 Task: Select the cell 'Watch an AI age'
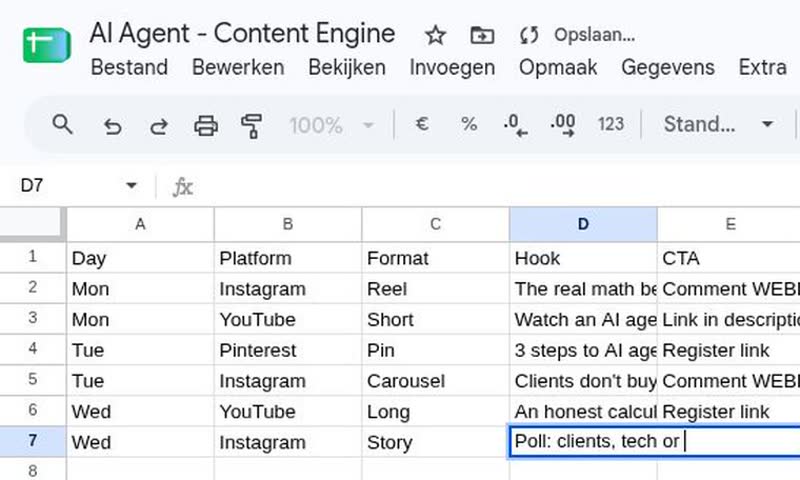click(583, 319)
